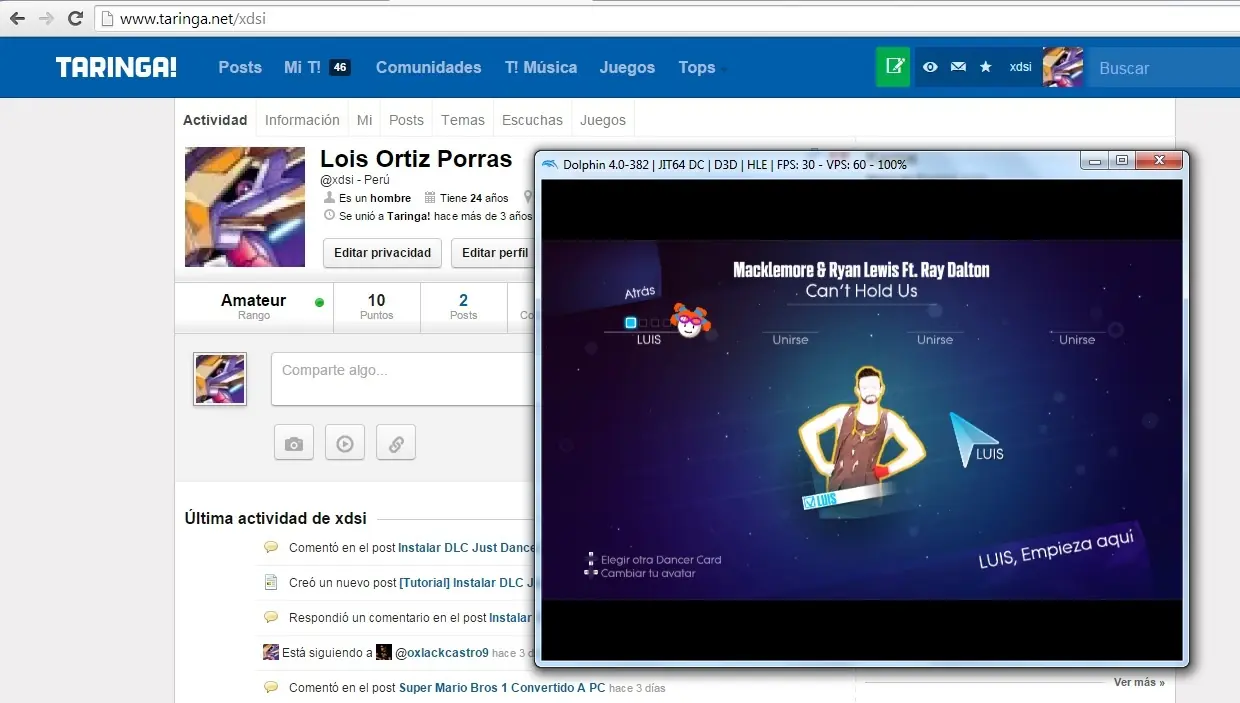Click small avatar beside share box
This screenshot has height=703, width=1240.
pos(220,379)
